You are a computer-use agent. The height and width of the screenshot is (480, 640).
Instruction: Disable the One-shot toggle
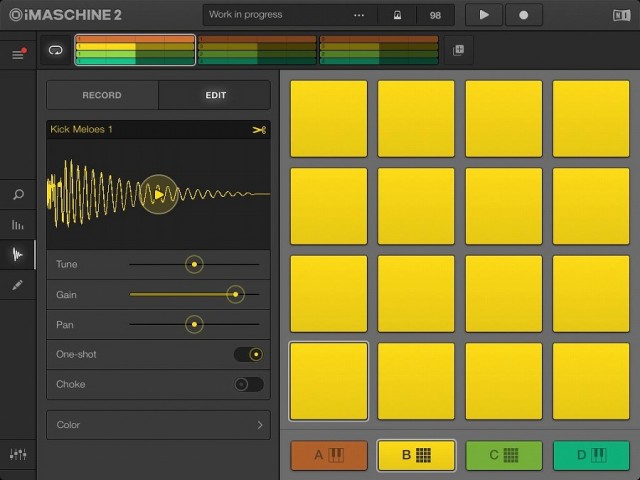249,354
